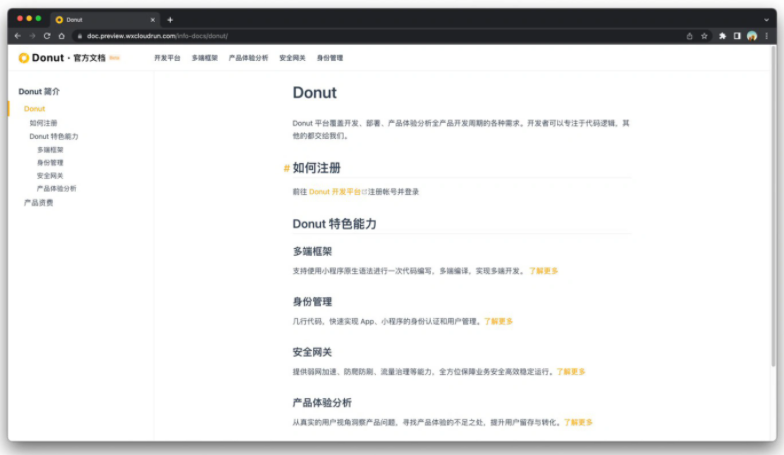Click the Donut 开发平台 link
The width and height of the screenshot is (784, 455).
click(x=334, y=191)
